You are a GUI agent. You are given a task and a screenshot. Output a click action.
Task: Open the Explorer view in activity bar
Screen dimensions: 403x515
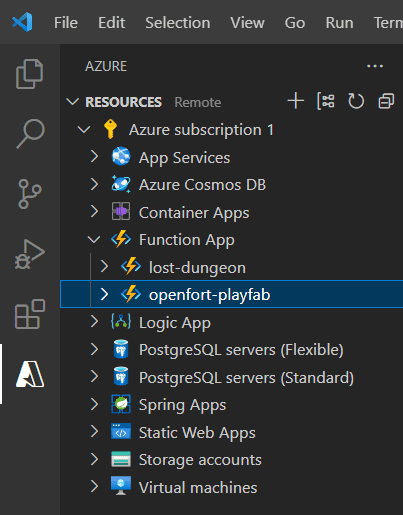click(x=30, y=74)
